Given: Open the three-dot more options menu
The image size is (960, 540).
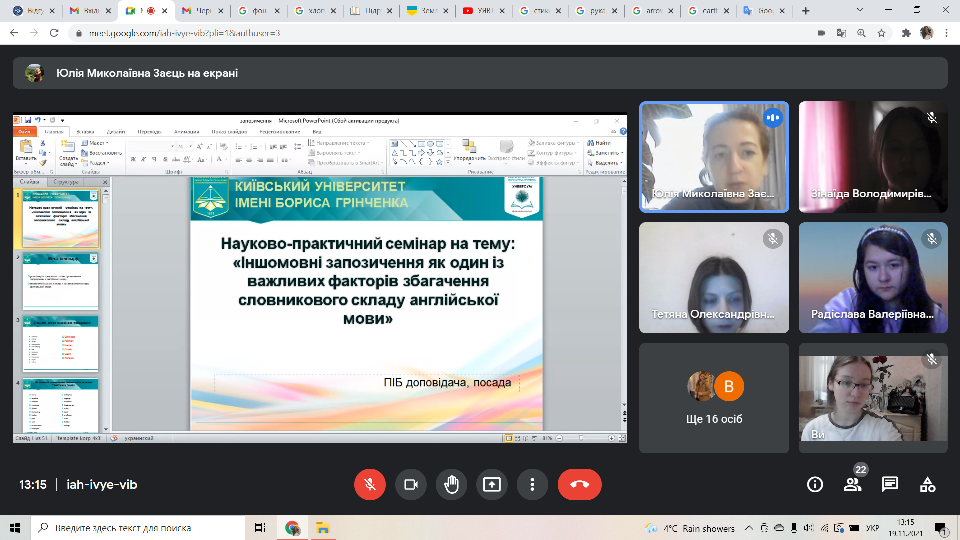Looking at the screenshot, I should pos(532,484).
